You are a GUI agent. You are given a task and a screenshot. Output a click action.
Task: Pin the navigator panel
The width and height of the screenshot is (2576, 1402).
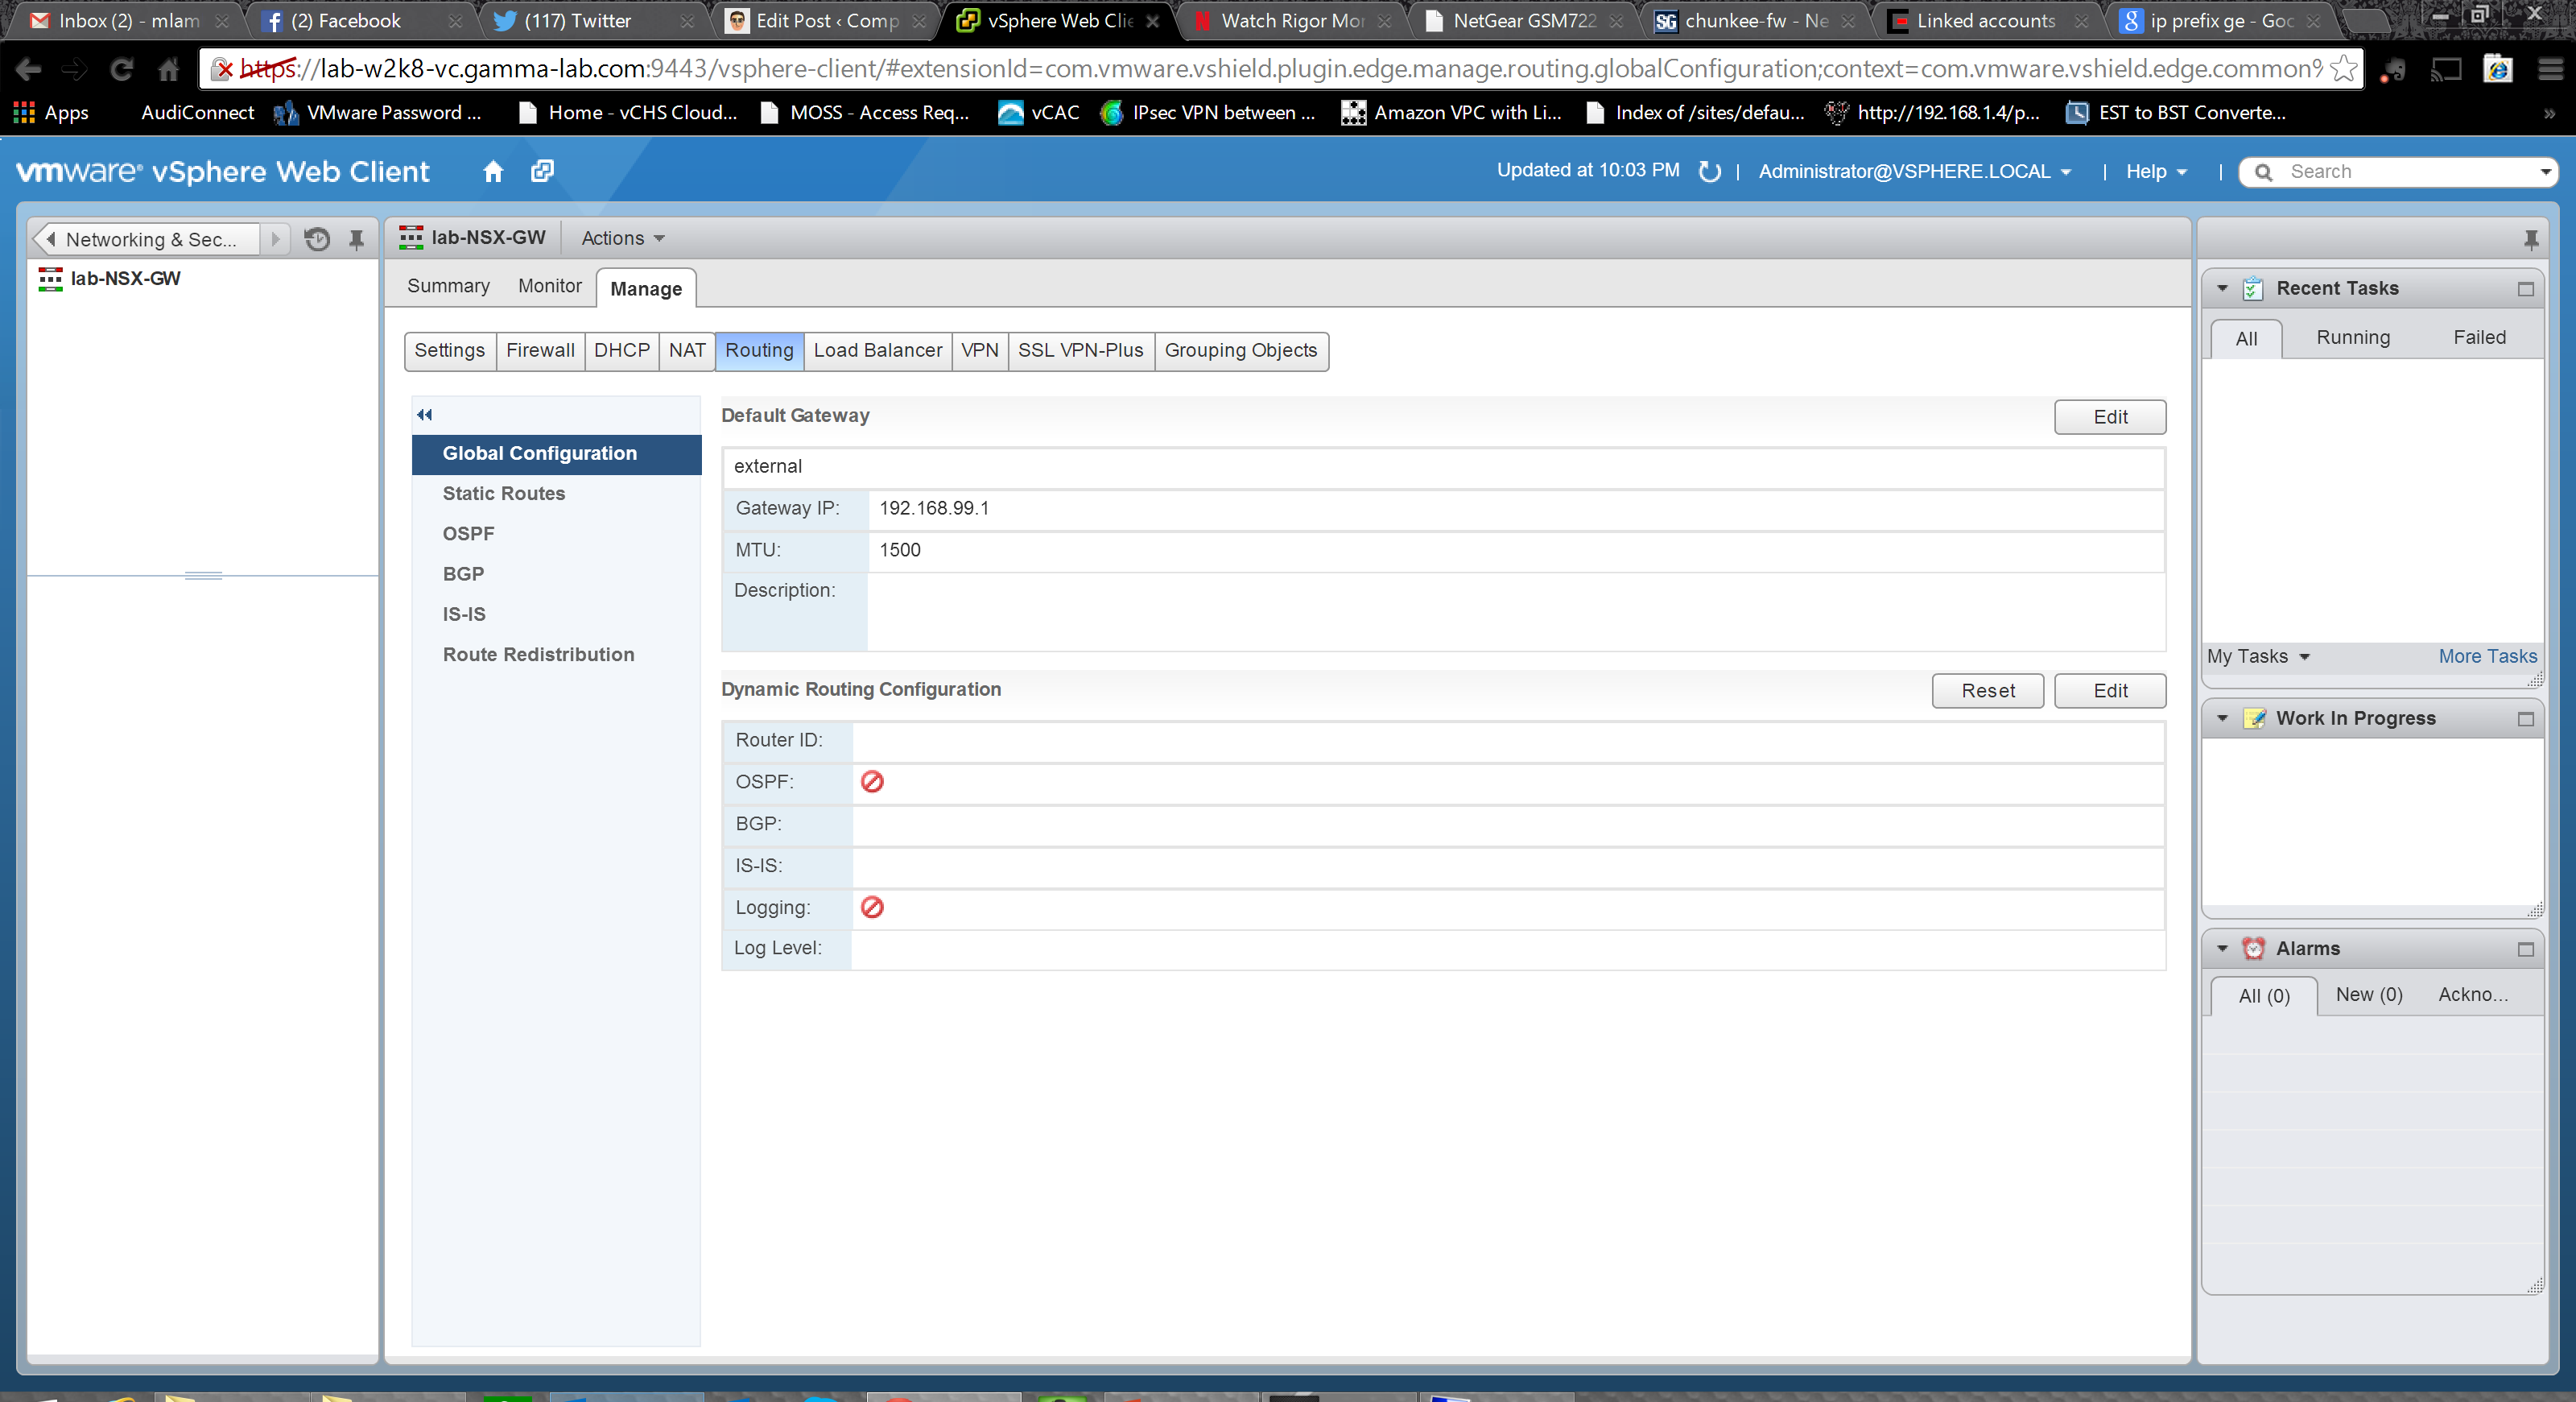tap(356, 239)
